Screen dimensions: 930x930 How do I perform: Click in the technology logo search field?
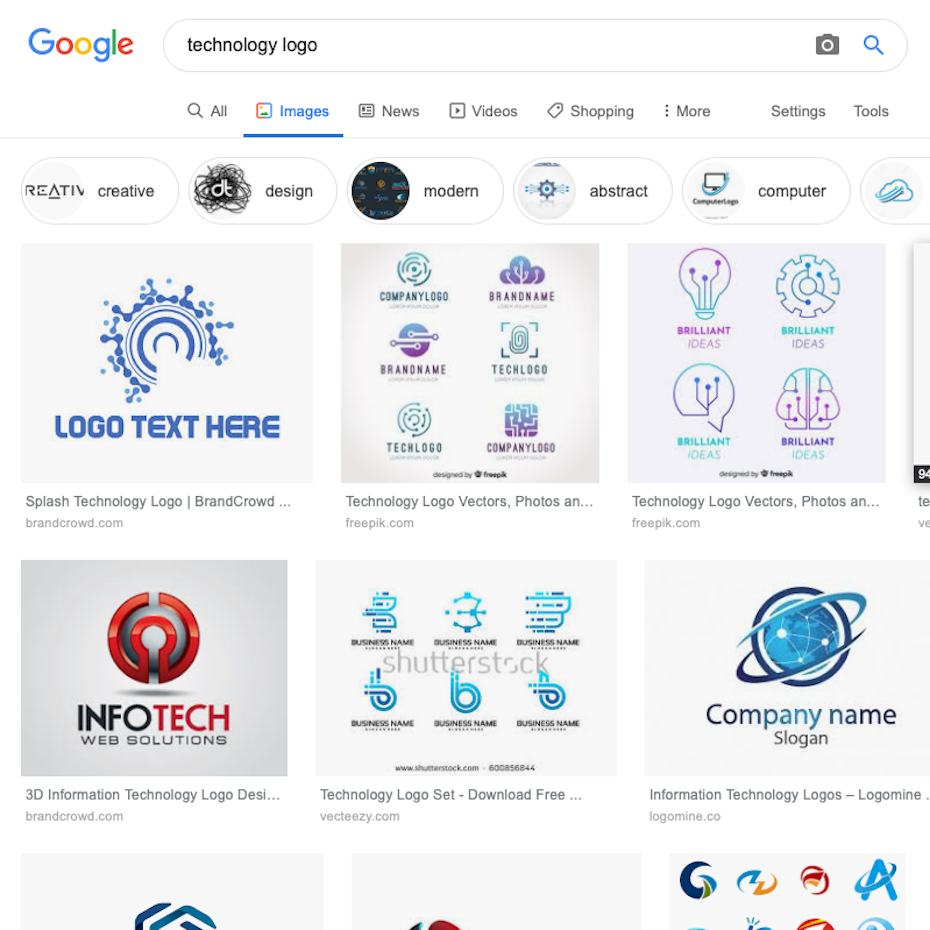[492, 45]
